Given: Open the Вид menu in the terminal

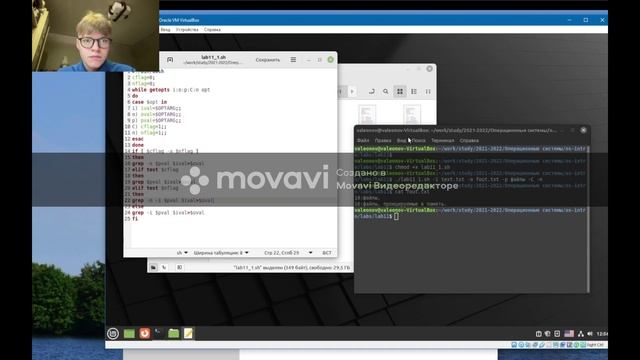Looking at the screenshot, I should pos(401,140).
